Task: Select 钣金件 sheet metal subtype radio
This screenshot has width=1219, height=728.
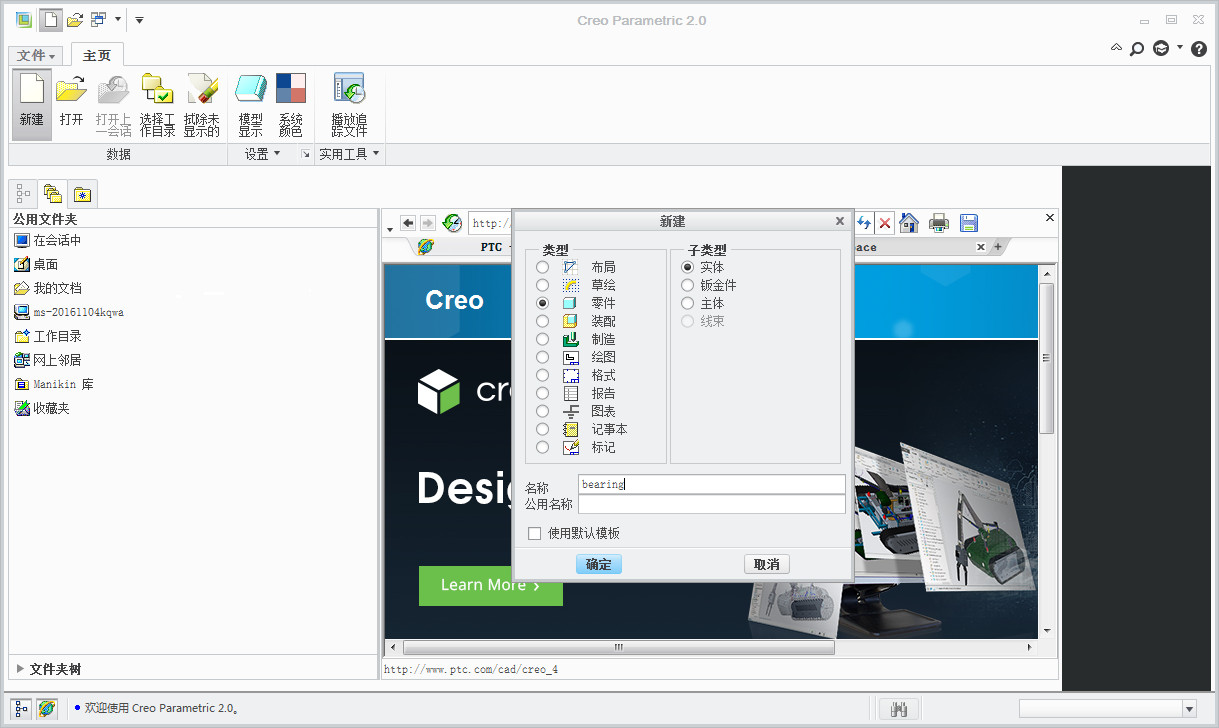Action: (x=687, y=285)
